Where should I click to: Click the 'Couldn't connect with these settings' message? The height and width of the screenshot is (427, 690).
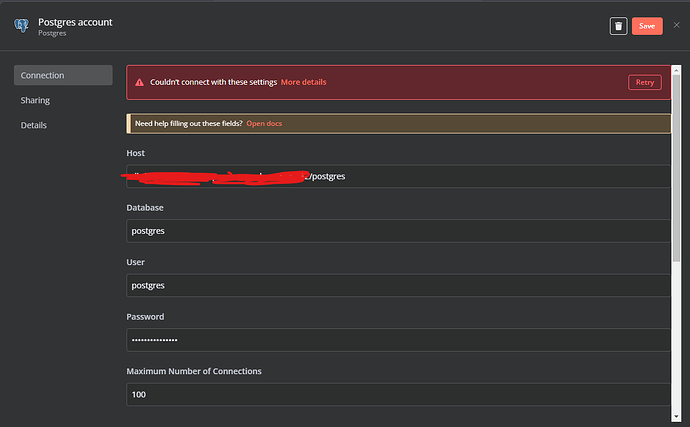213,82
